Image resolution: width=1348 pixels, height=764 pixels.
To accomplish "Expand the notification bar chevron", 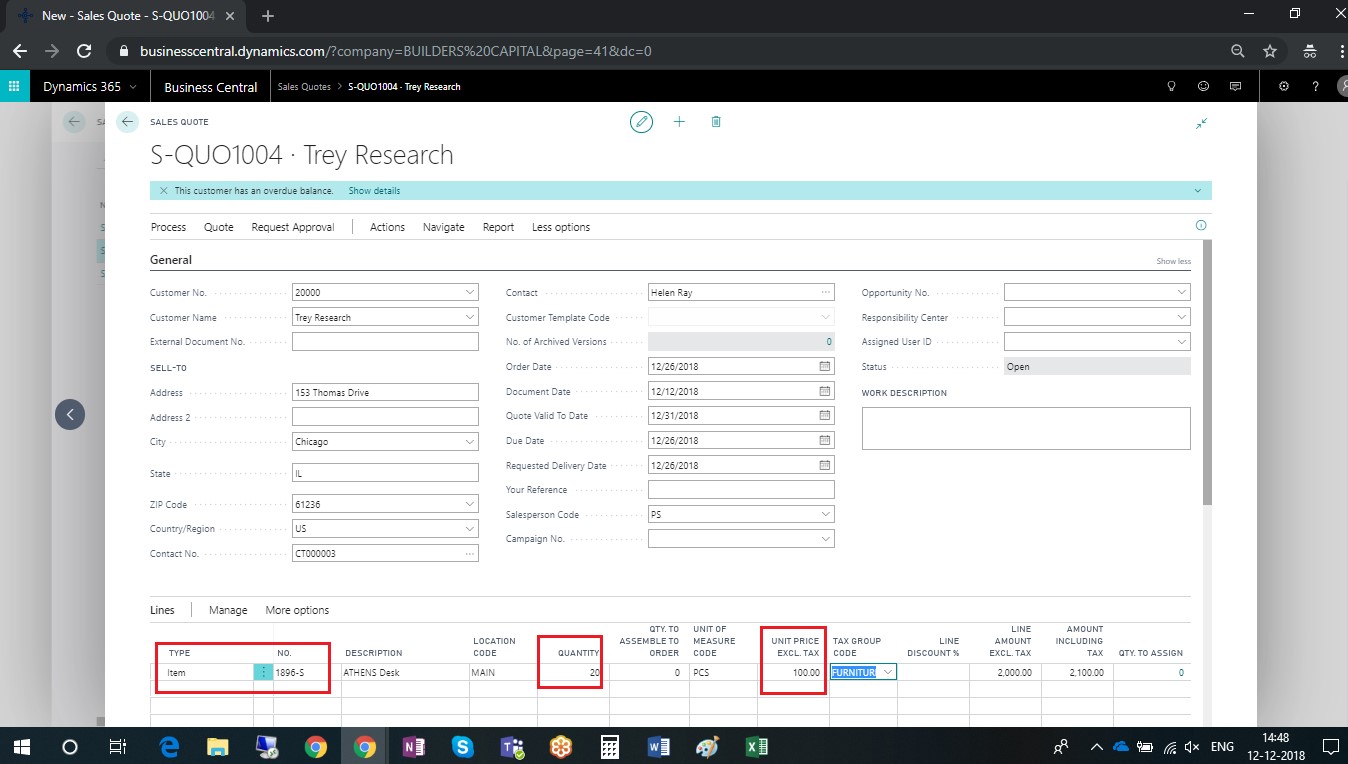I will (1198, 190).
